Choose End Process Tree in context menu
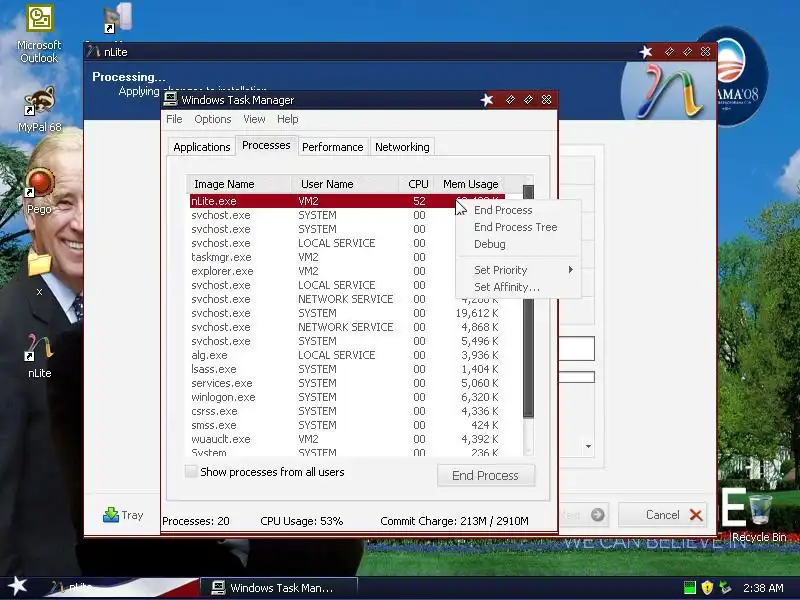 pos(515,227)
